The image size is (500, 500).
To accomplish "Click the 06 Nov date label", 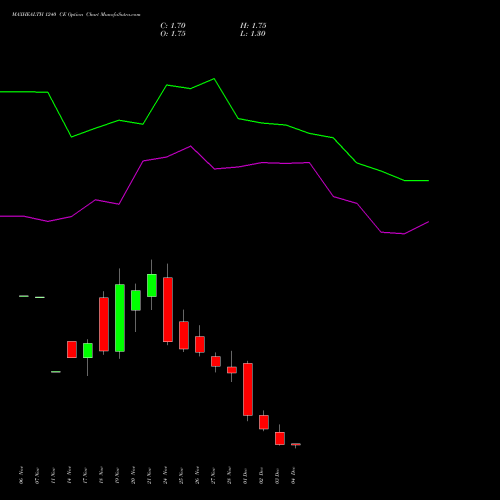I will click(x=21, y=475).
